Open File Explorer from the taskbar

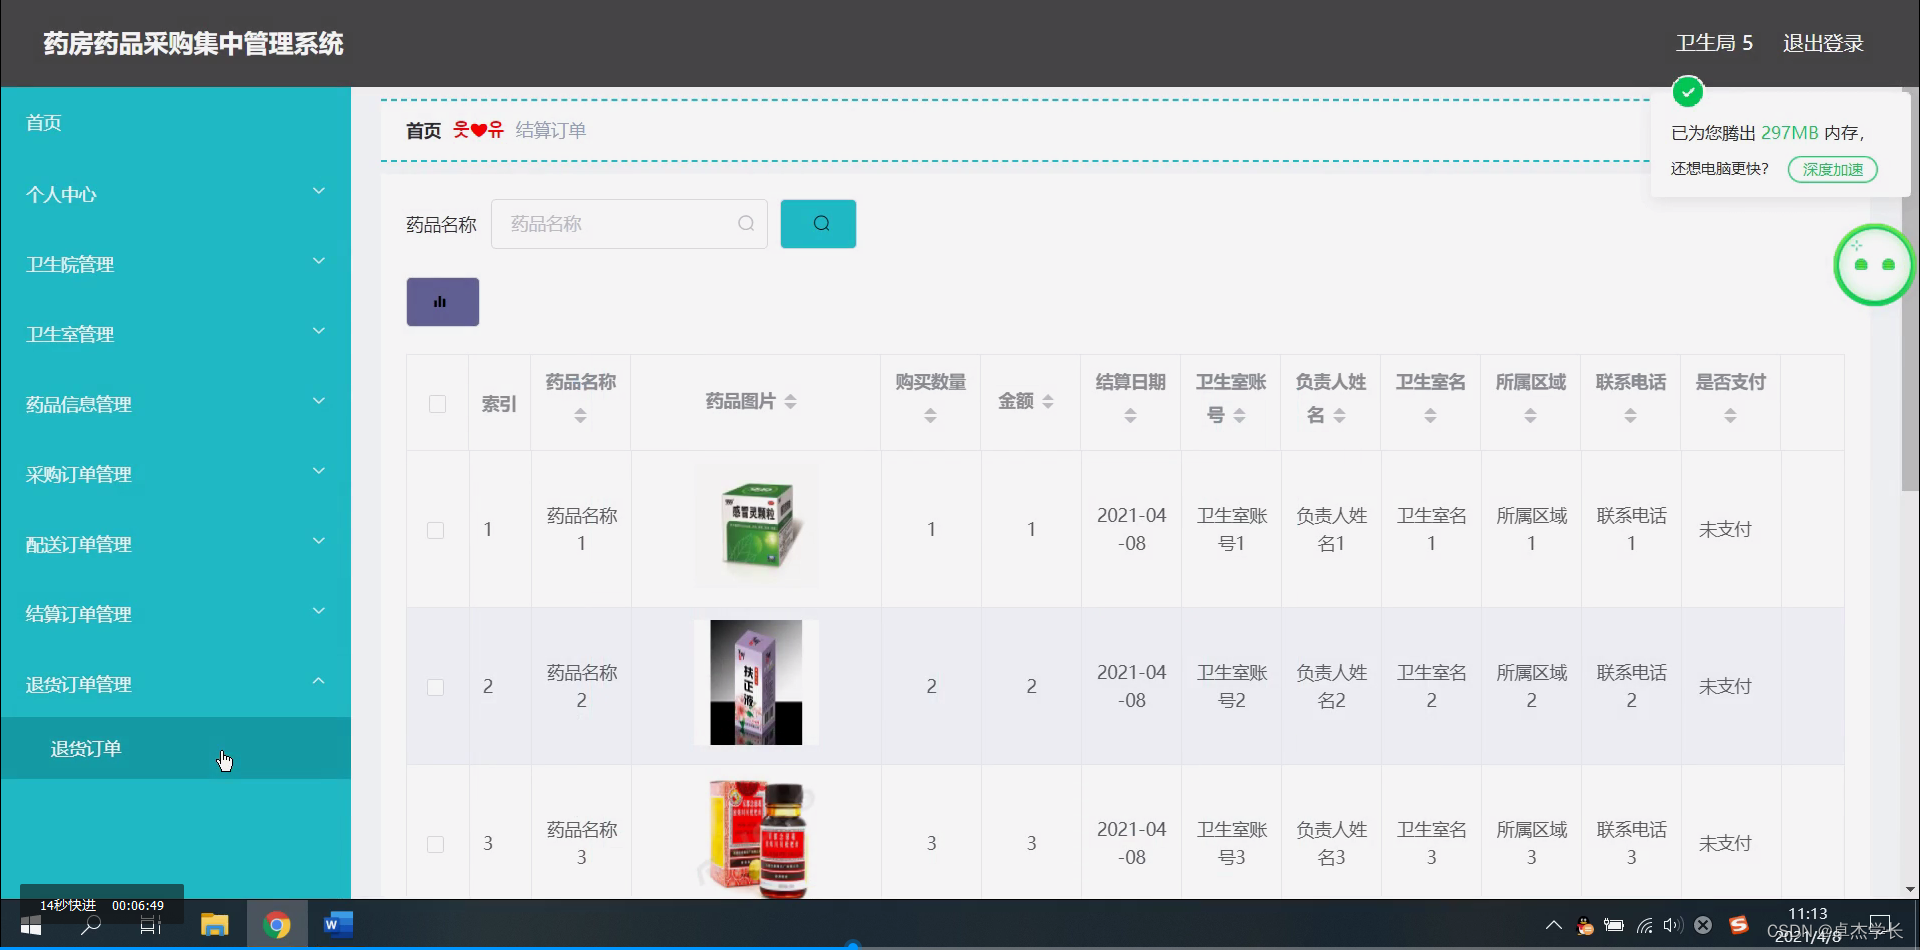click(x=214, y=924)
